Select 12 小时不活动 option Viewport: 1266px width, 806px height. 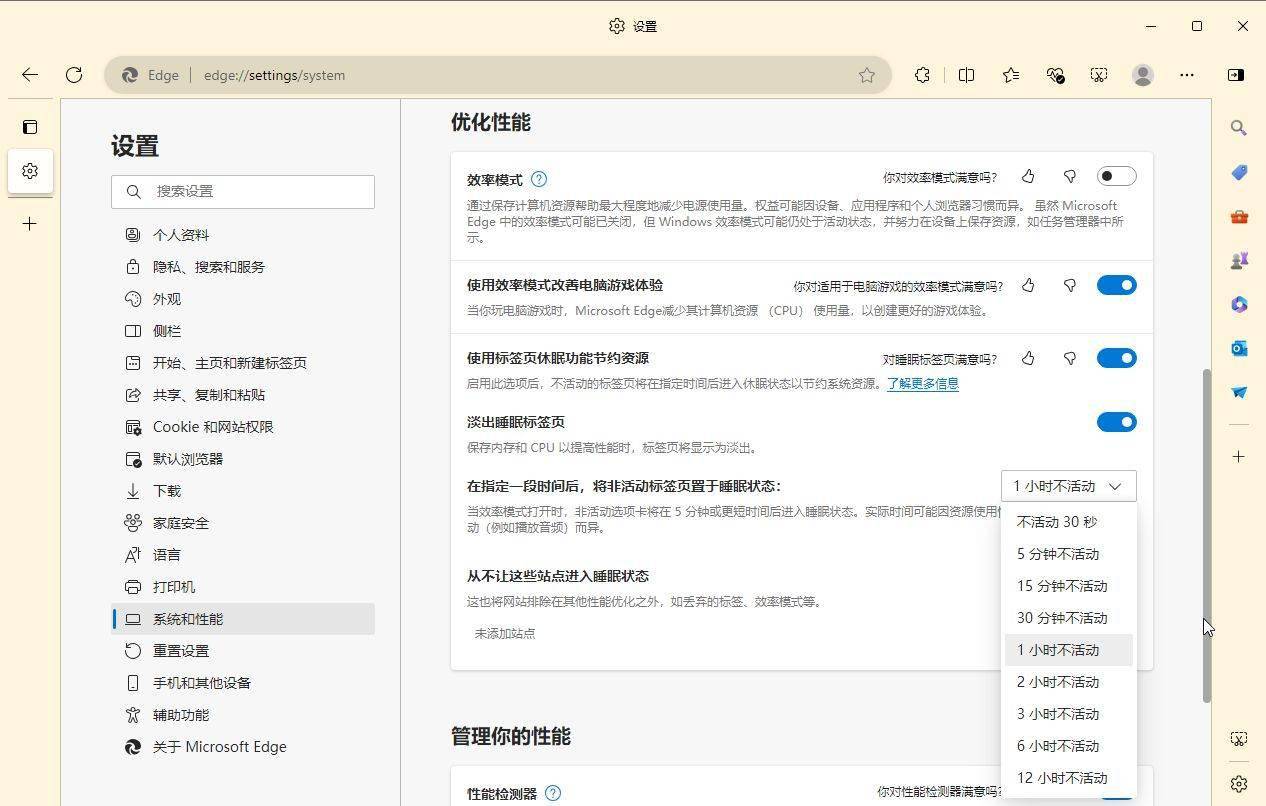click(1068, 778)
